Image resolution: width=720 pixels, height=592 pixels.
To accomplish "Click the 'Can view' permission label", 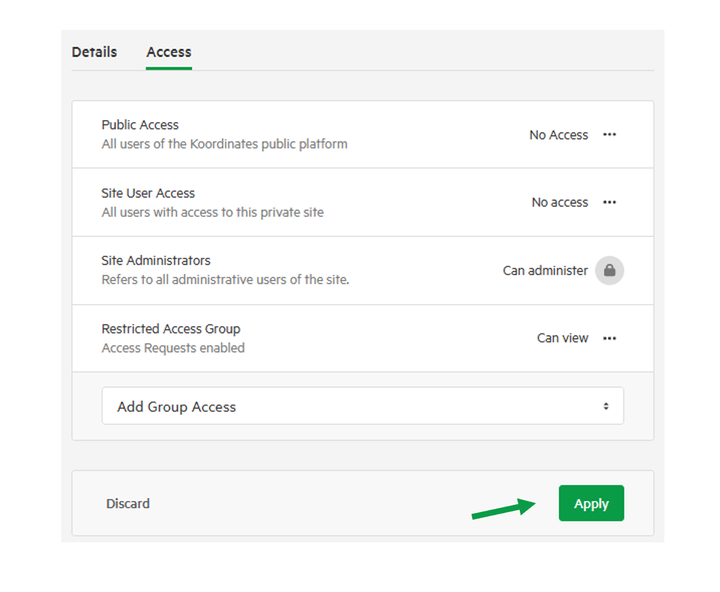I will click(562, 338).
